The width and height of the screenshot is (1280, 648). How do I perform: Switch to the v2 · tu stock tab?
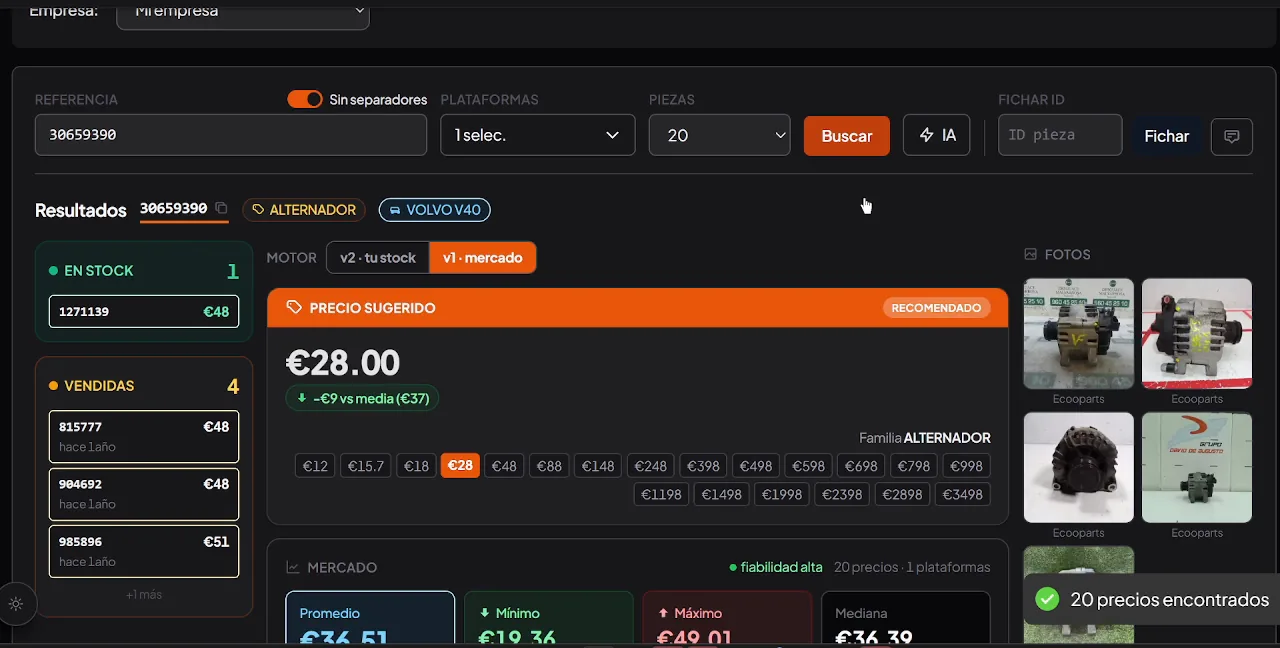point(378,257)
